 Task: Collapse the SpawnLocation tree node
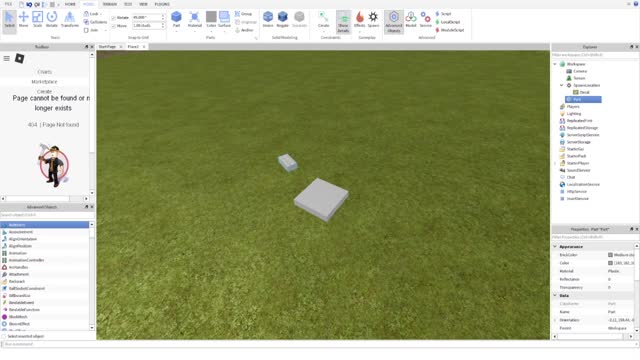click(562, 85)
